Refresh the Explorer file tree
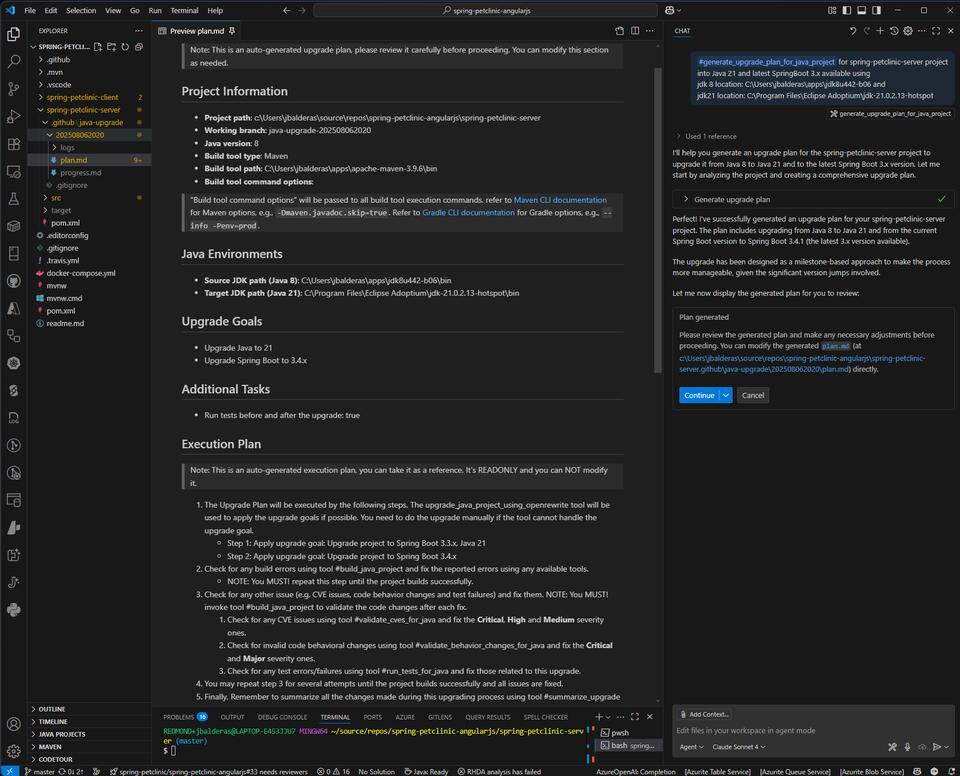Viewport: 960px width, 776px height. [125, 47]
